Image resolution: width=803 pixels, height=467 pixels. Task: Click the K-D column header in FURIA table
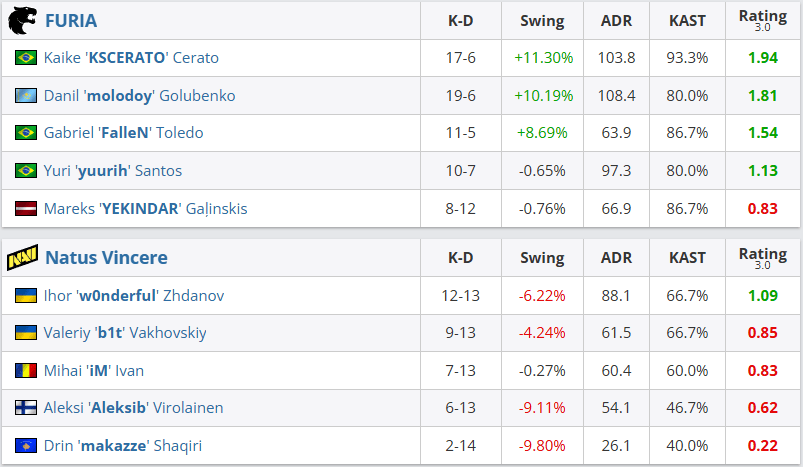[x=461, y=20]
